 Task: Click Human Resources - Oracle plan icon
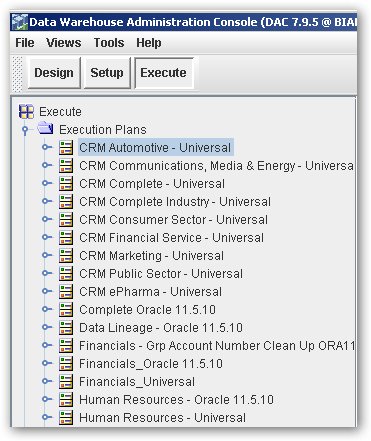pos(66,399)
